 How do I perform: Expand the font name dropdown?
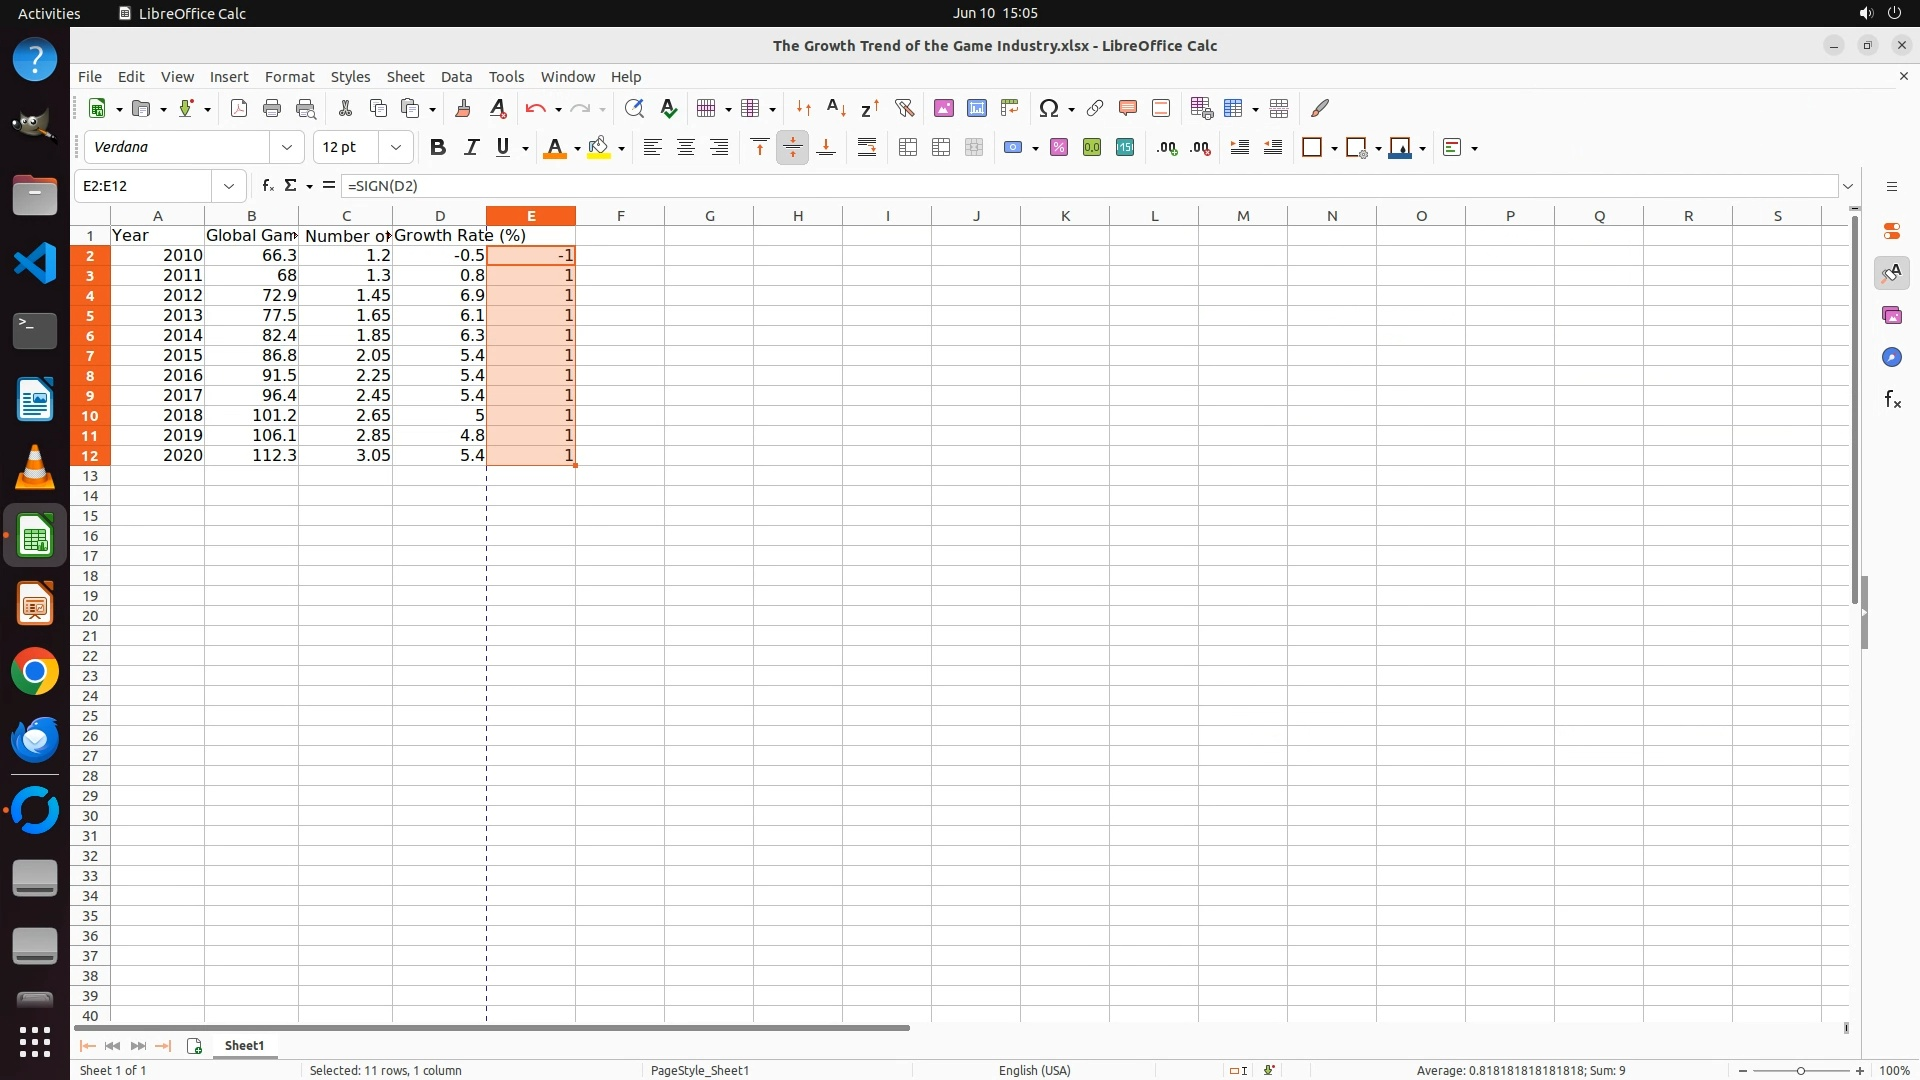(287, 148)
